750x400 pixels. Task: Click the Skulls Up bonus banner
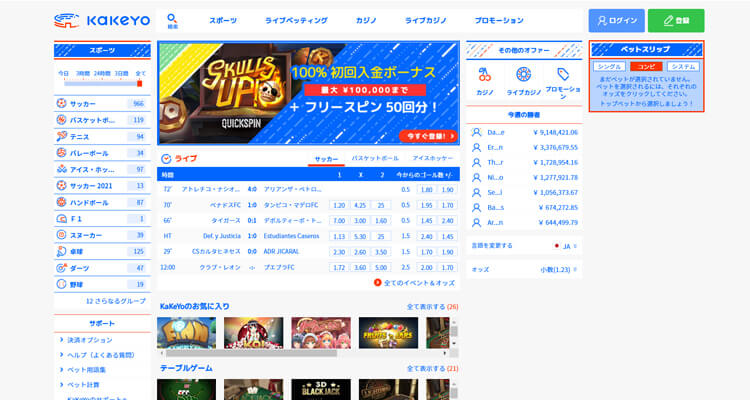(309, 93)
